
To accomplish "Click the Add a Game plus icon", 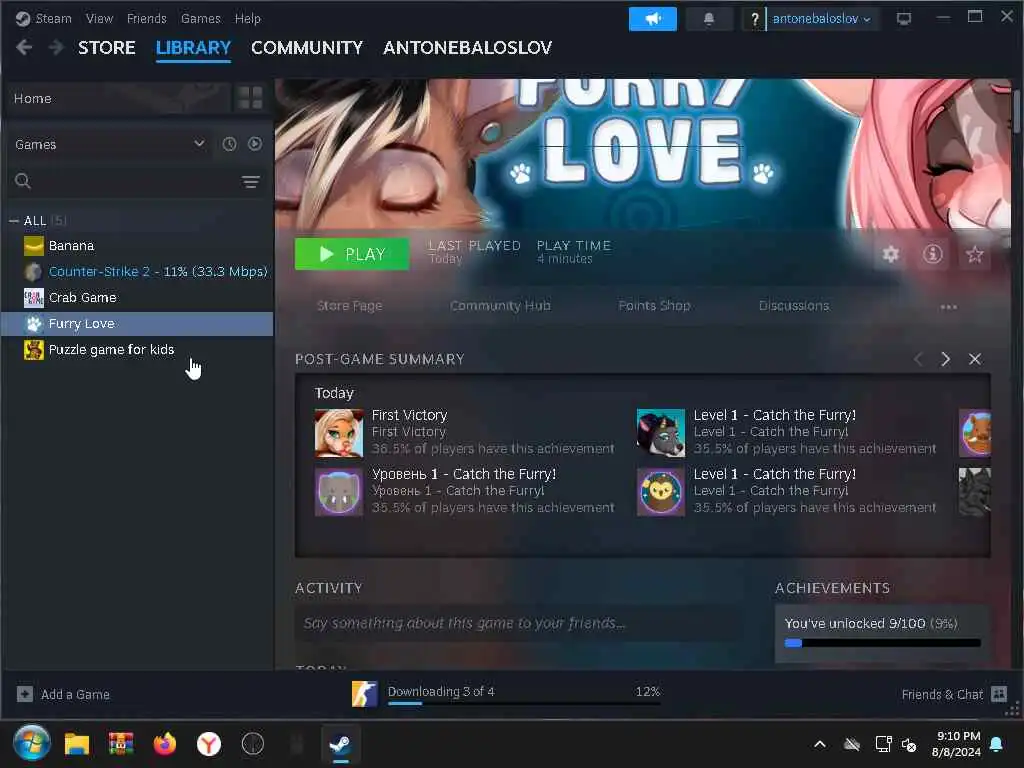I will pos(25,694).
